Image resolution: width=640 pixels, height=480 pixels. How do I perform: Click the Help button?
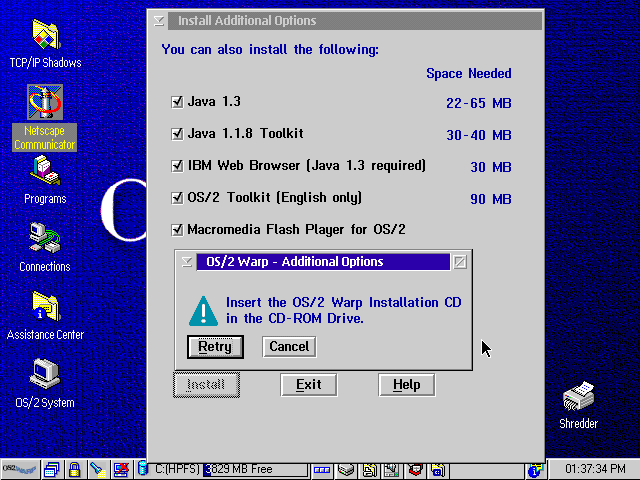tap(407, 384)
